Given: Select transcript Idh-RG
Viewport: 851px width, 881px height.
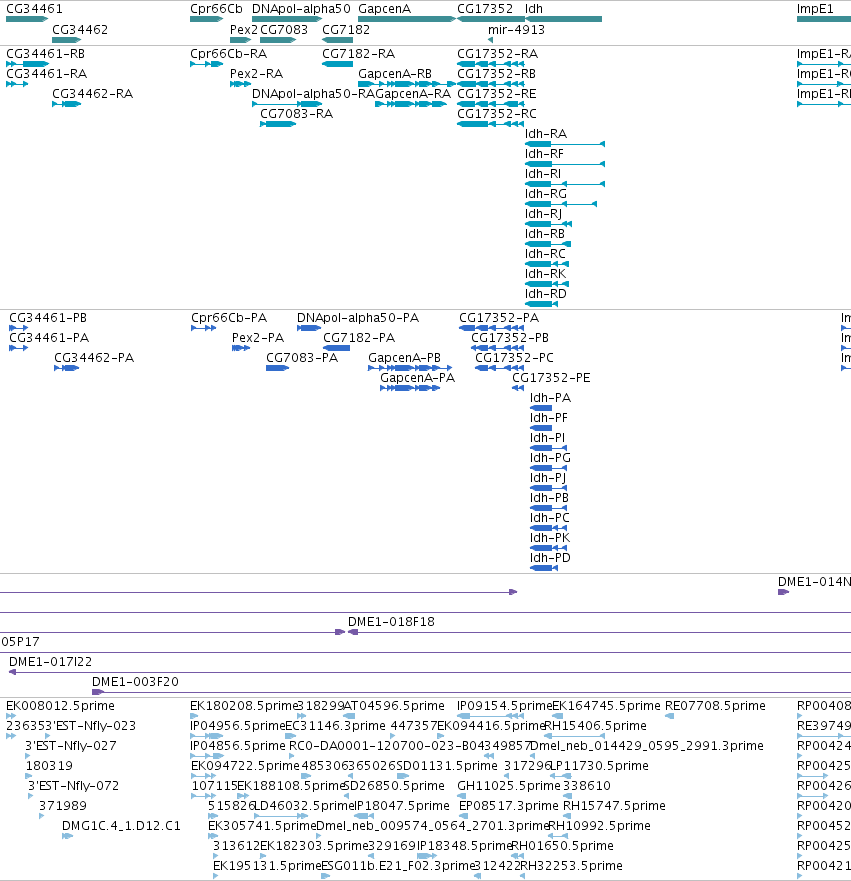Looking at the screenshot, I should pyautogui.click(x=561, y=204).
